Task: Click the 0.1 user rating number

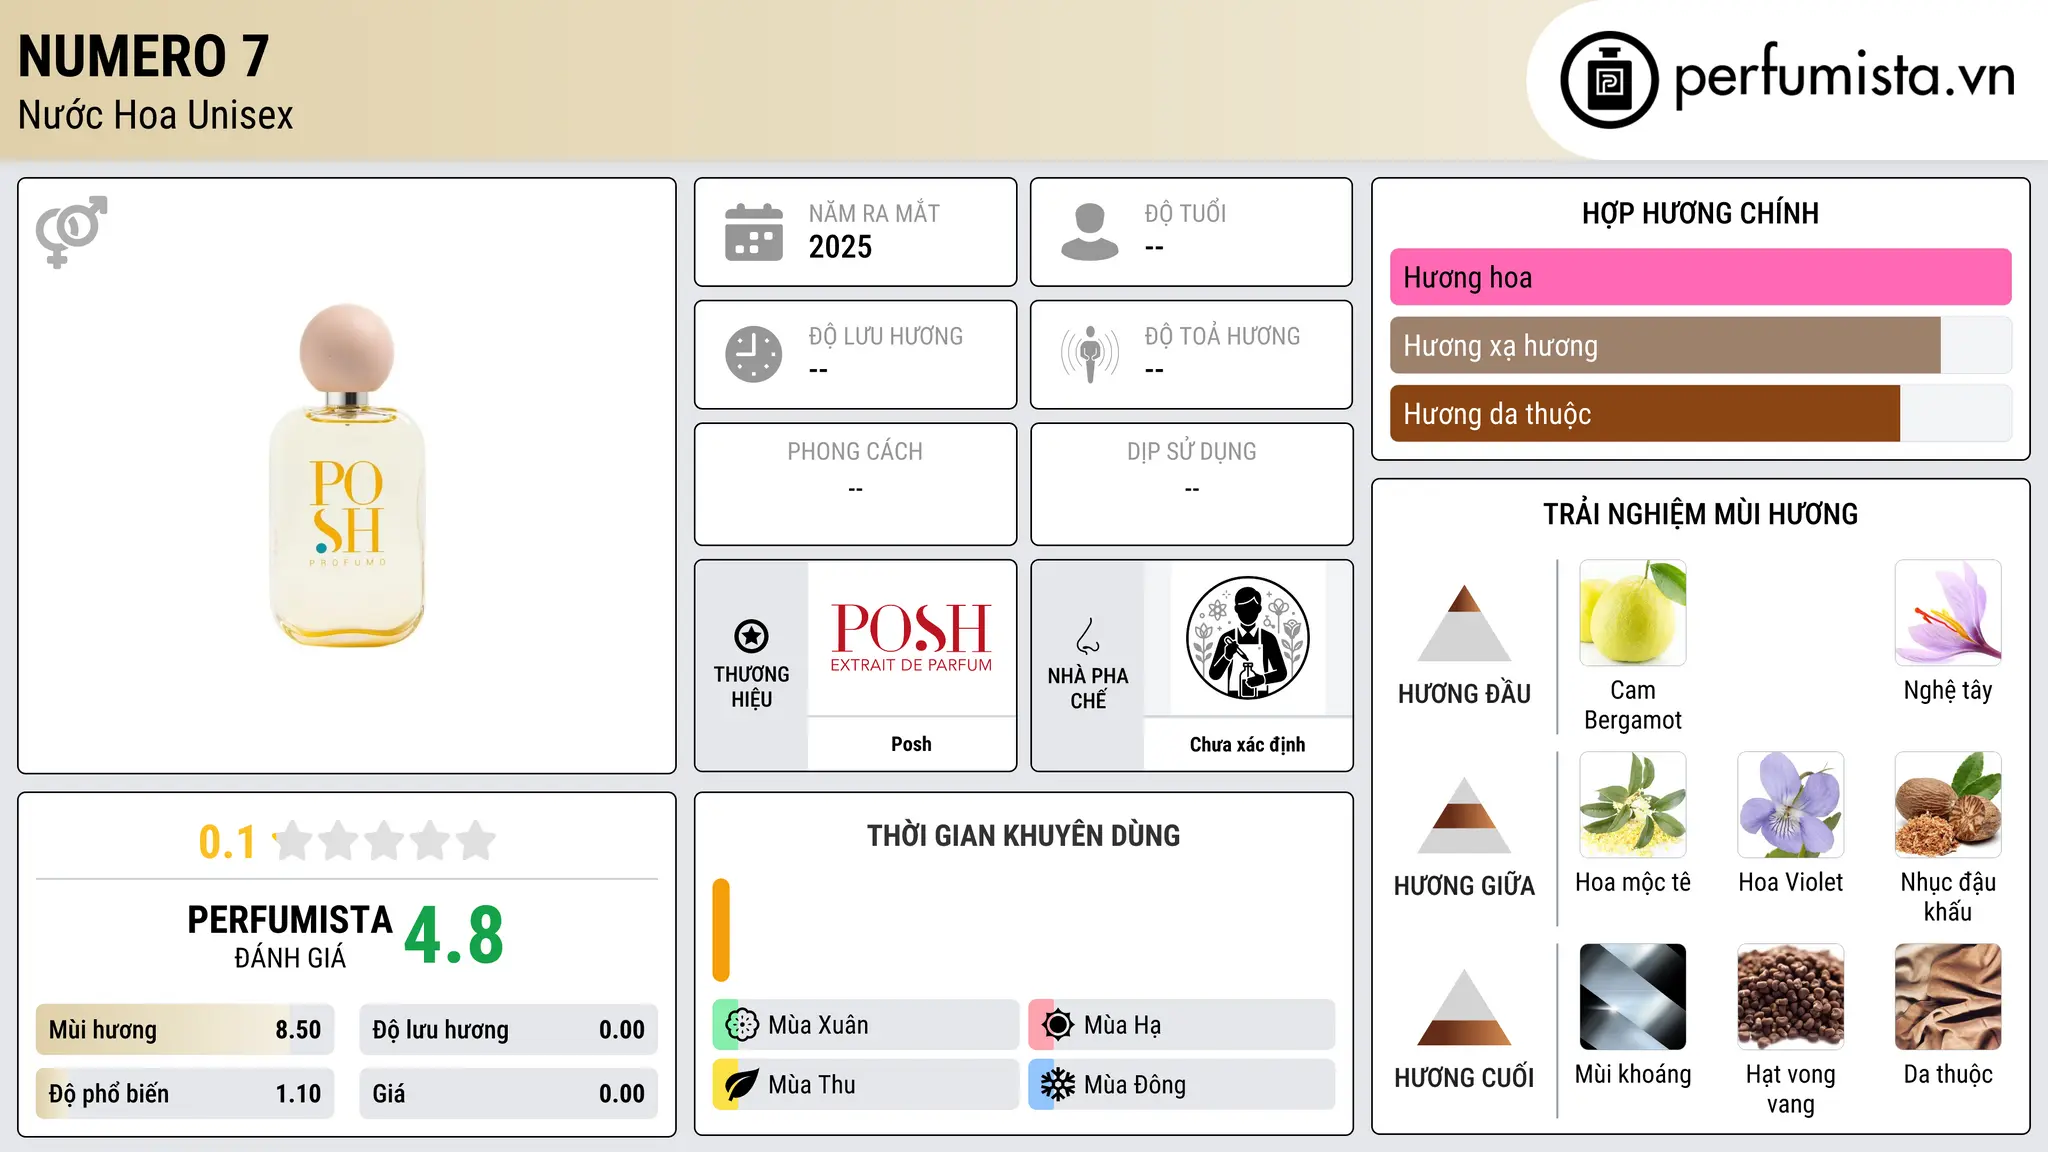Action: coord(228,842)
